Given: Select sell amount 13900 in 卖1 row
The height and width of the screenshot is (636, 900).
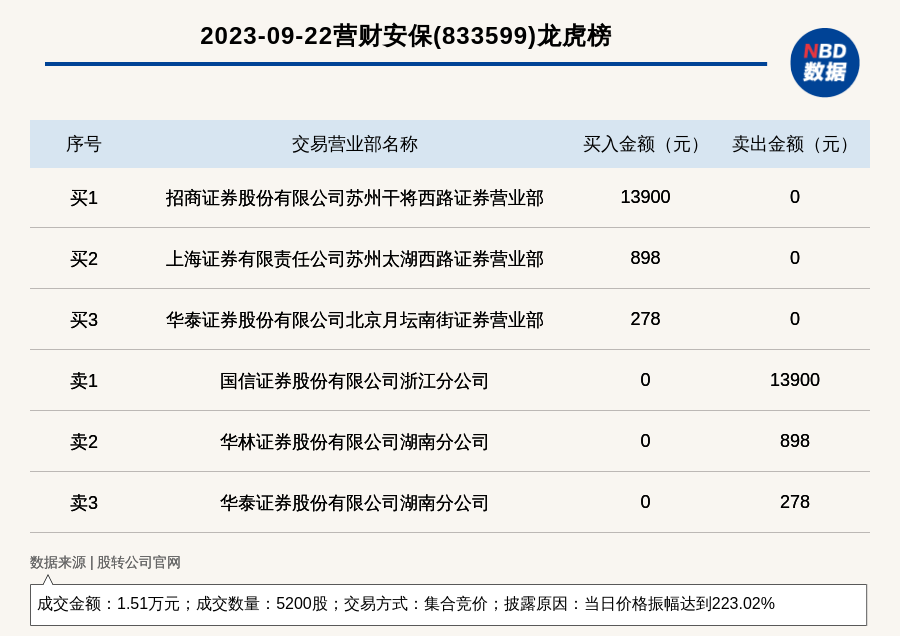Looking at the screenshot, I should coord(794,379).
